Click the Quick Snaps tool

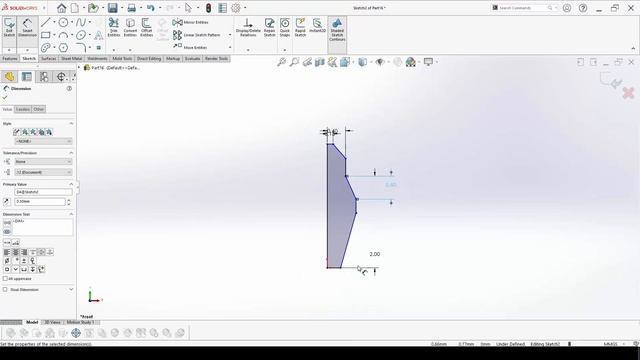285,28
